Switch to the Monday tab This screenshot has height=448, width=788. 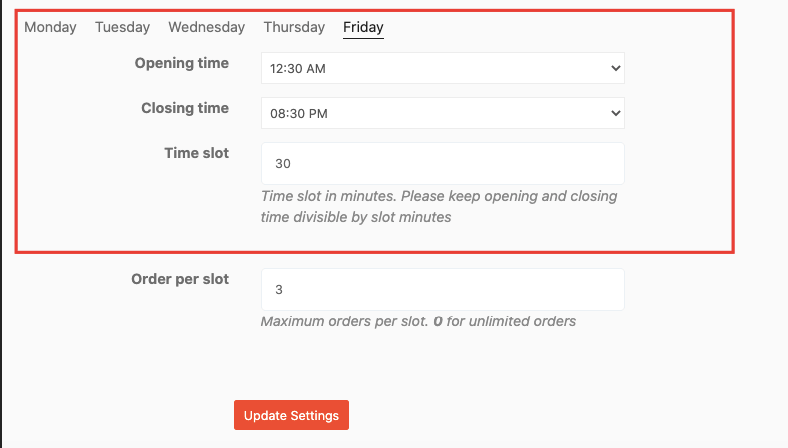(x=50, y=27)
